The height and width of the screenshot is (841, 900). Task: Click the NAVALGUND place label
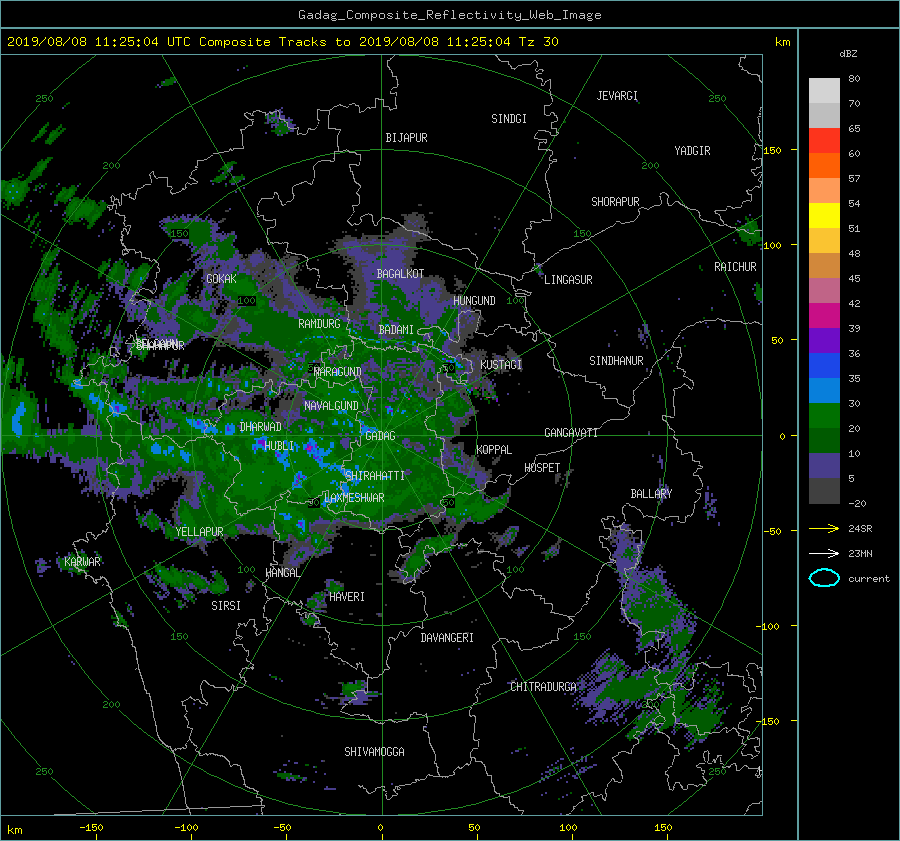click(331, 406)
